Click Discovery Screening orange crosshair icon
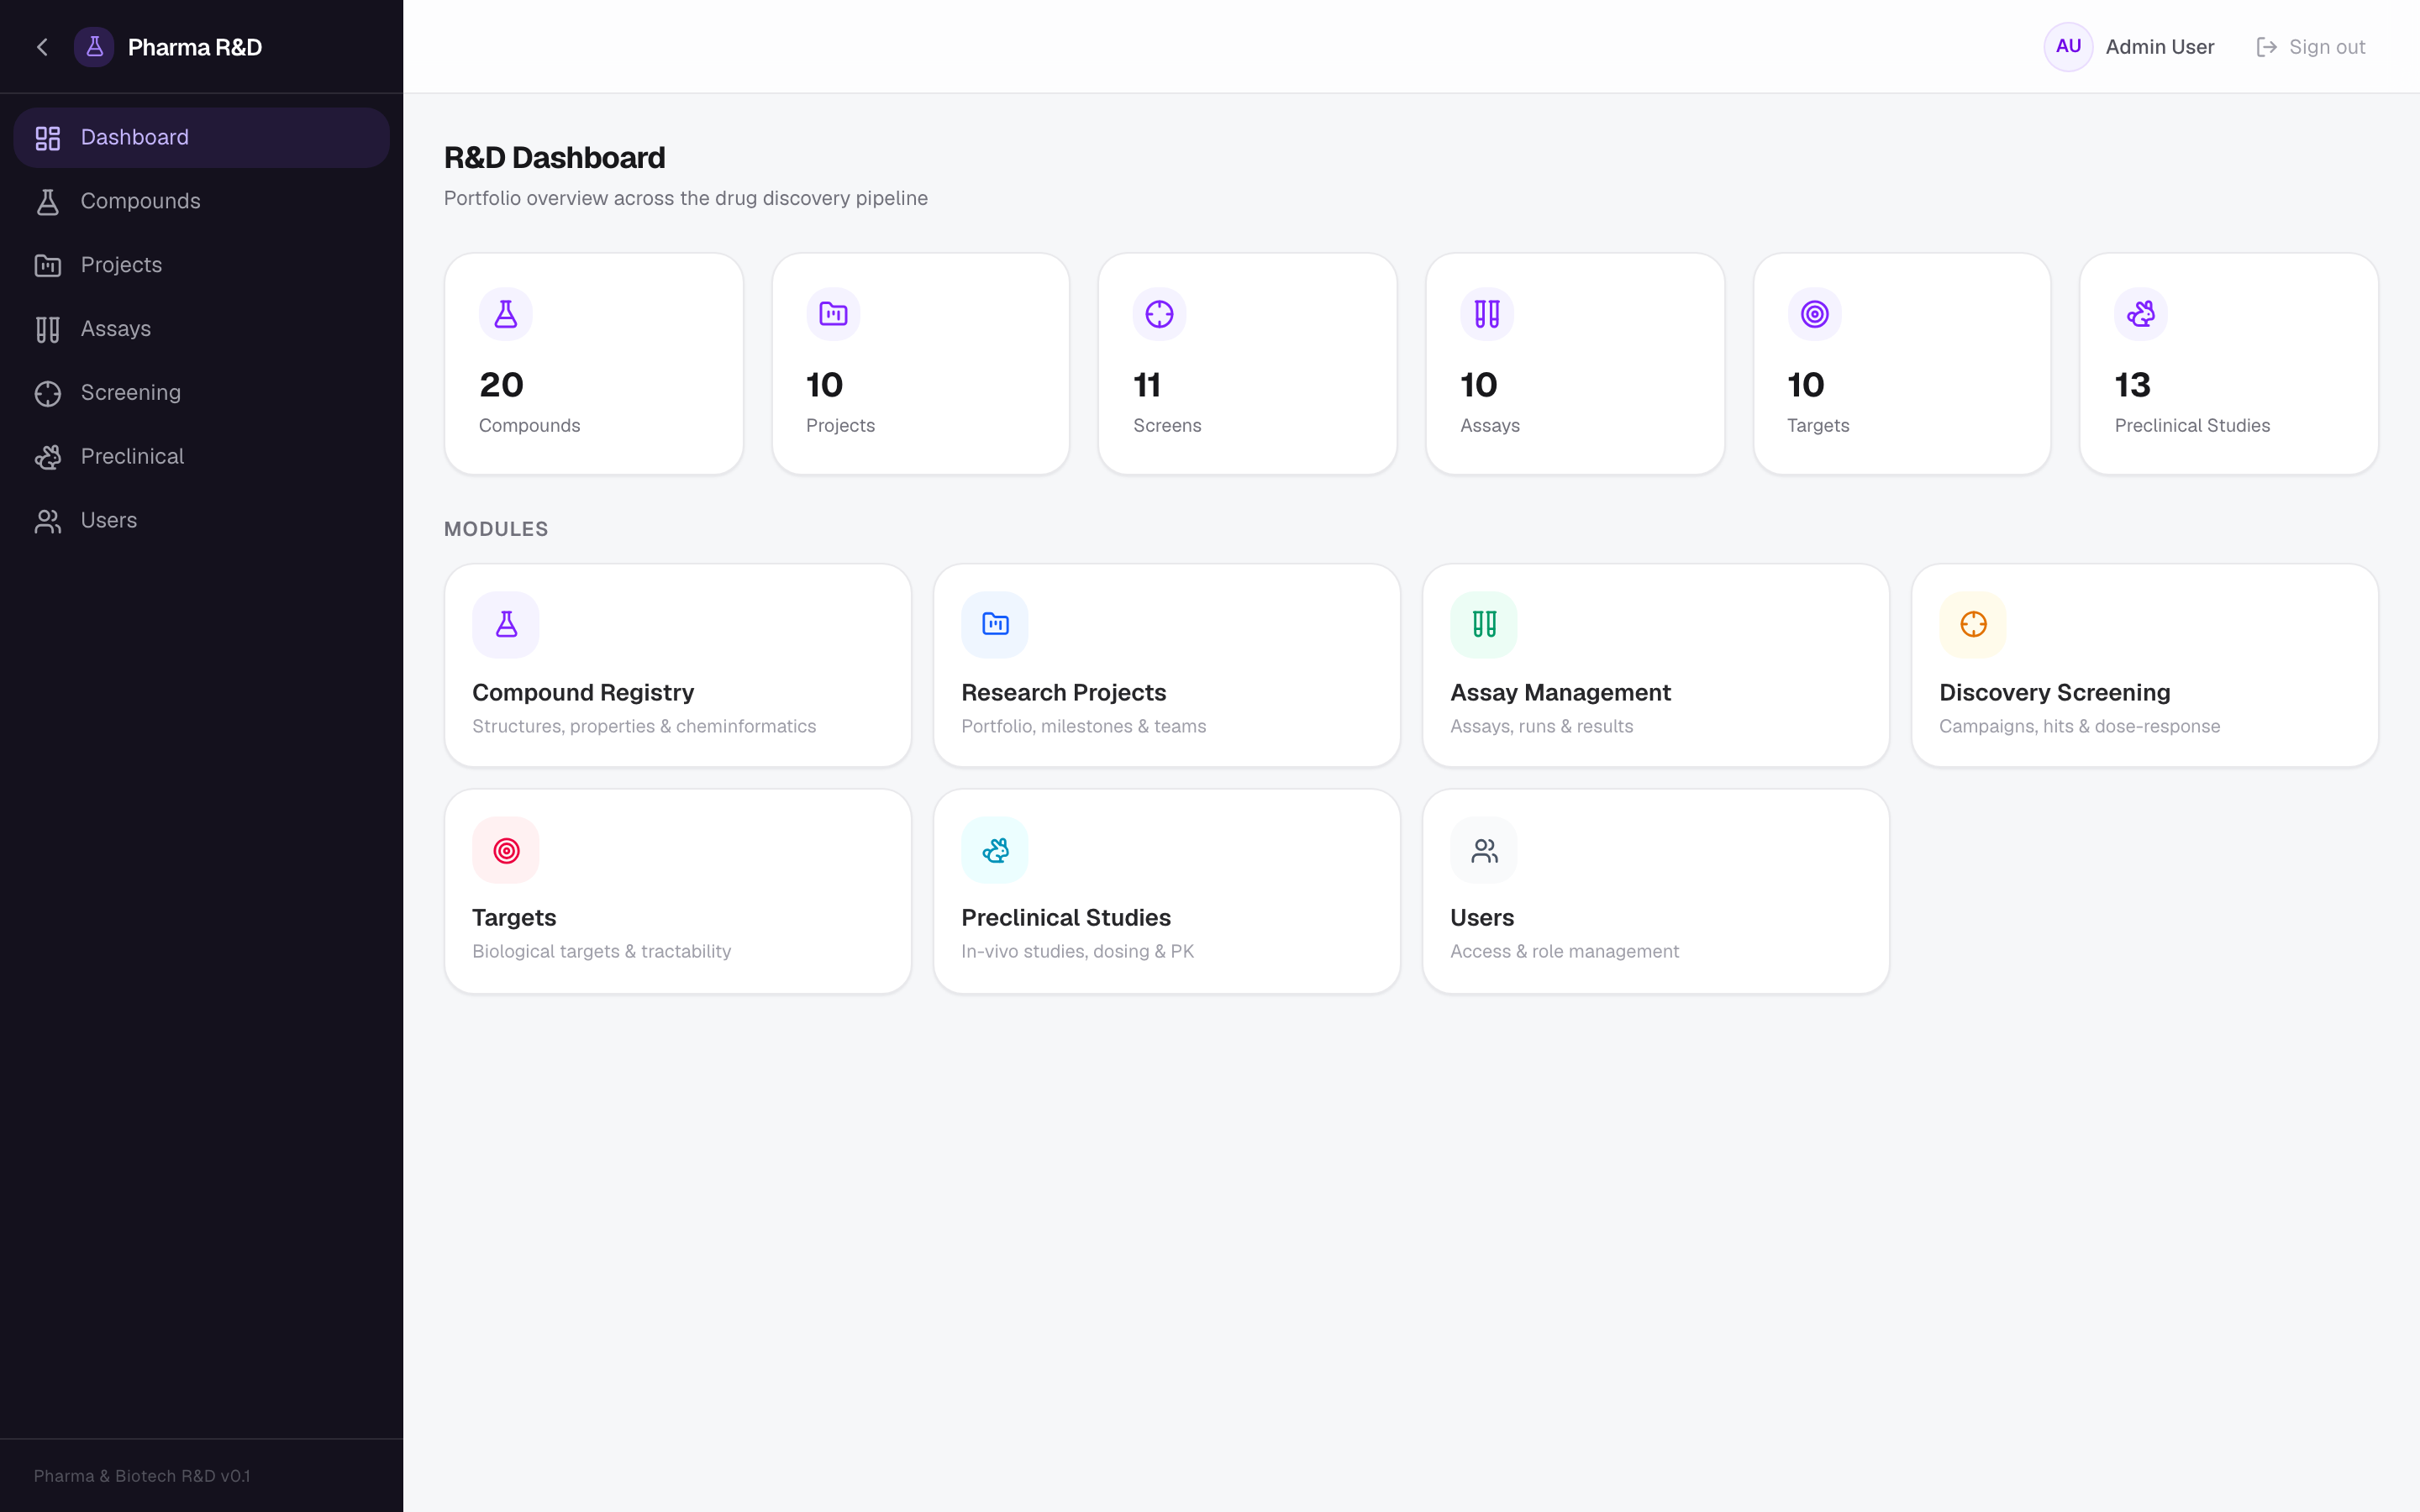This screenshot has width=2420, height=1512. (1973, 625)
